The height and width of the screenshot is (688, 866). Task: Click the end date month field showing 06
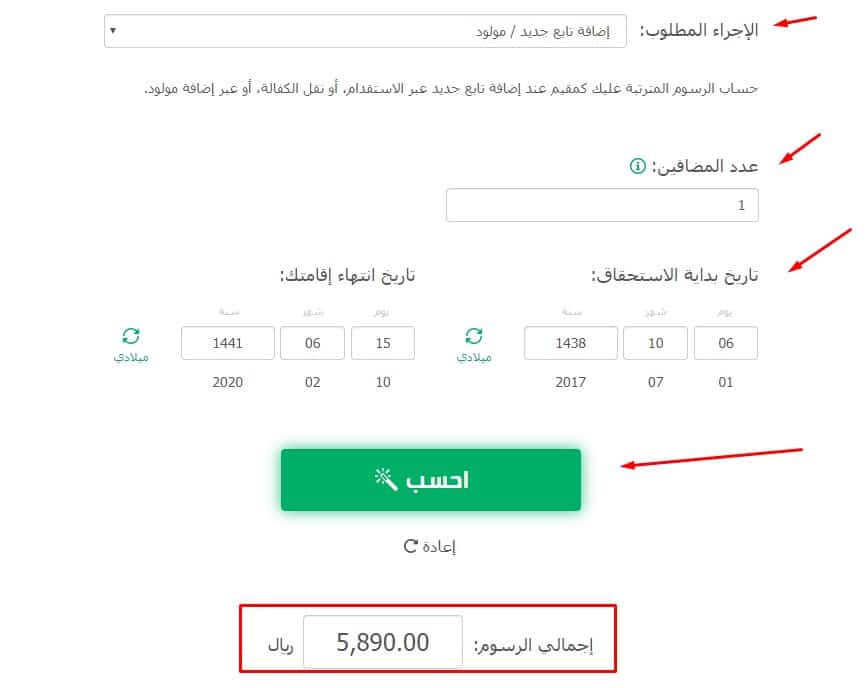pyautogui.click(x=312, y=342)
